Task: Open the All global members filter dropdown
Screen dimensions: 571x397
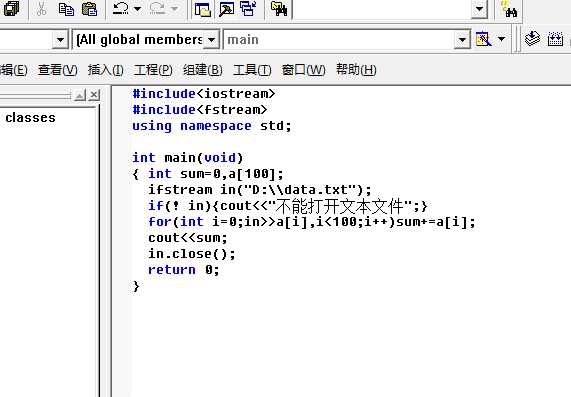Action: (211, 39)
